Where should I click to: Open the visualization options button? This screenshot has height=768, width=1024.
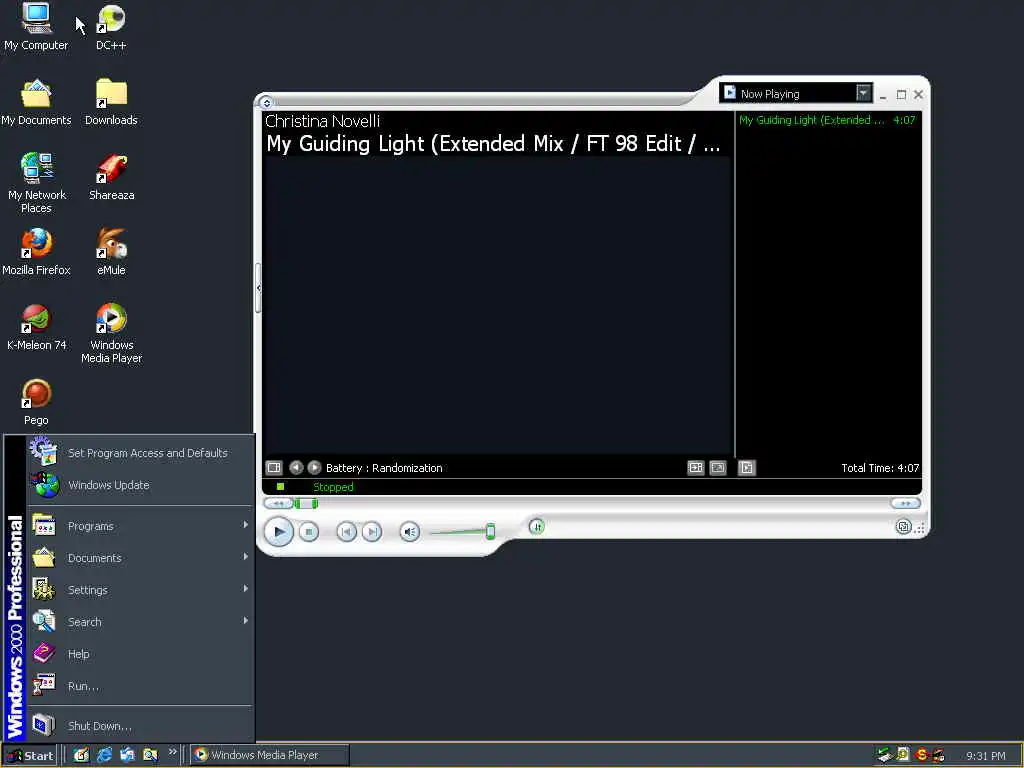tap(274, 468)
